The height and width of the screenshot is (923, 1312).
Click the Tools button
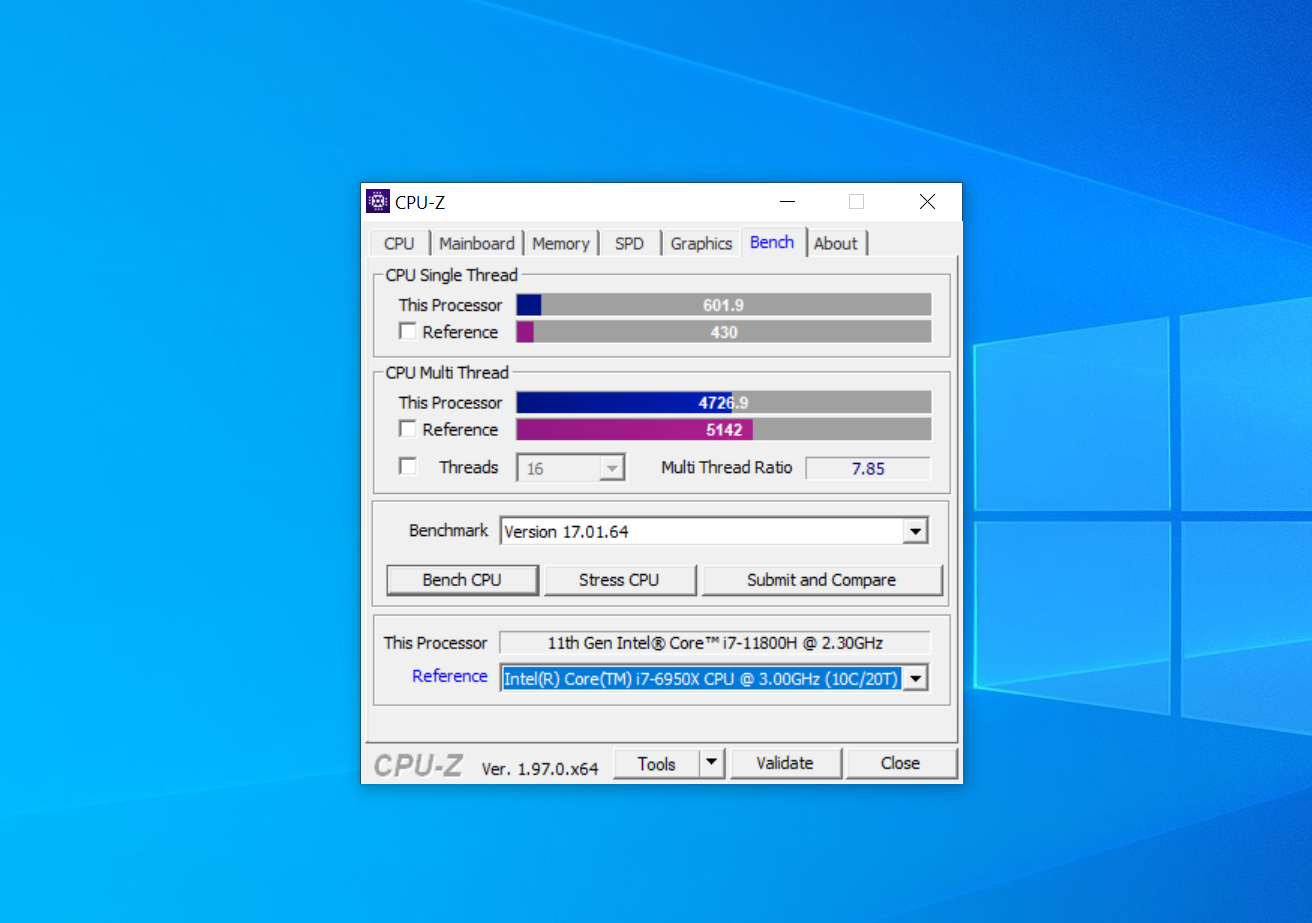click(x=656, y=763)
